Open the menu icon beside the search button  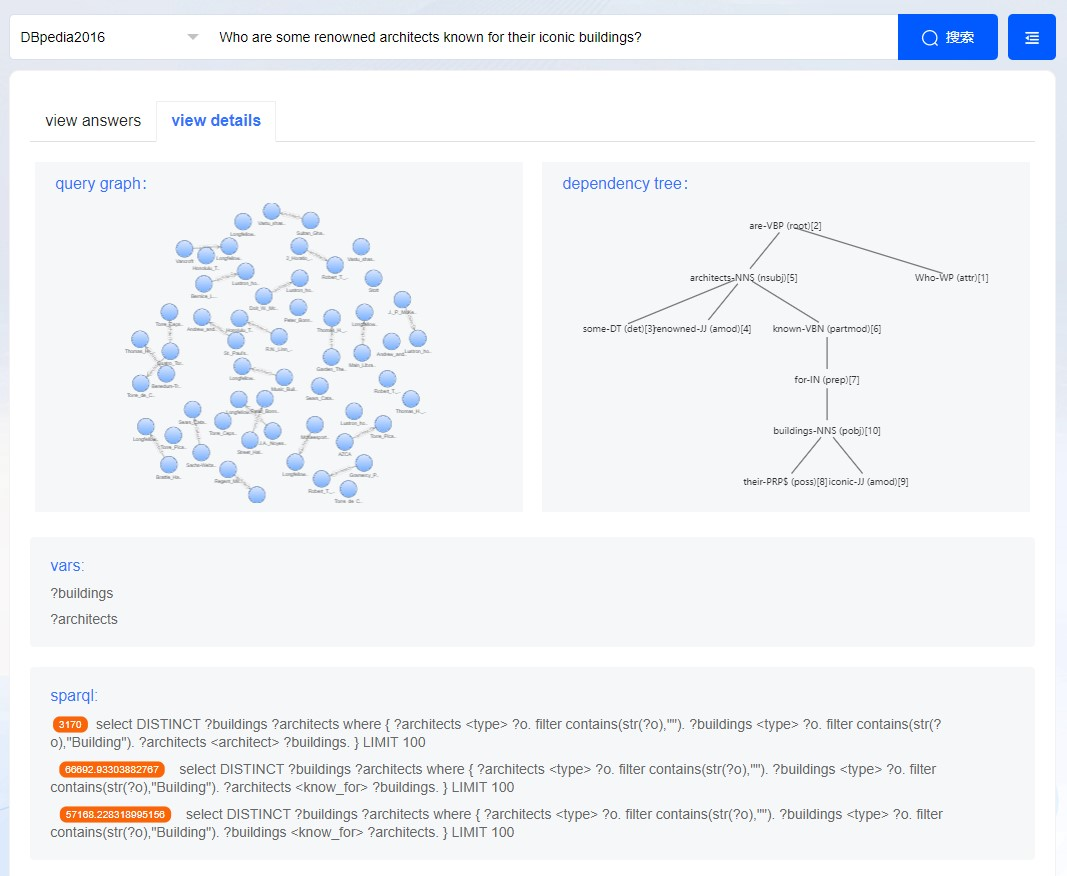point(1031,37)
